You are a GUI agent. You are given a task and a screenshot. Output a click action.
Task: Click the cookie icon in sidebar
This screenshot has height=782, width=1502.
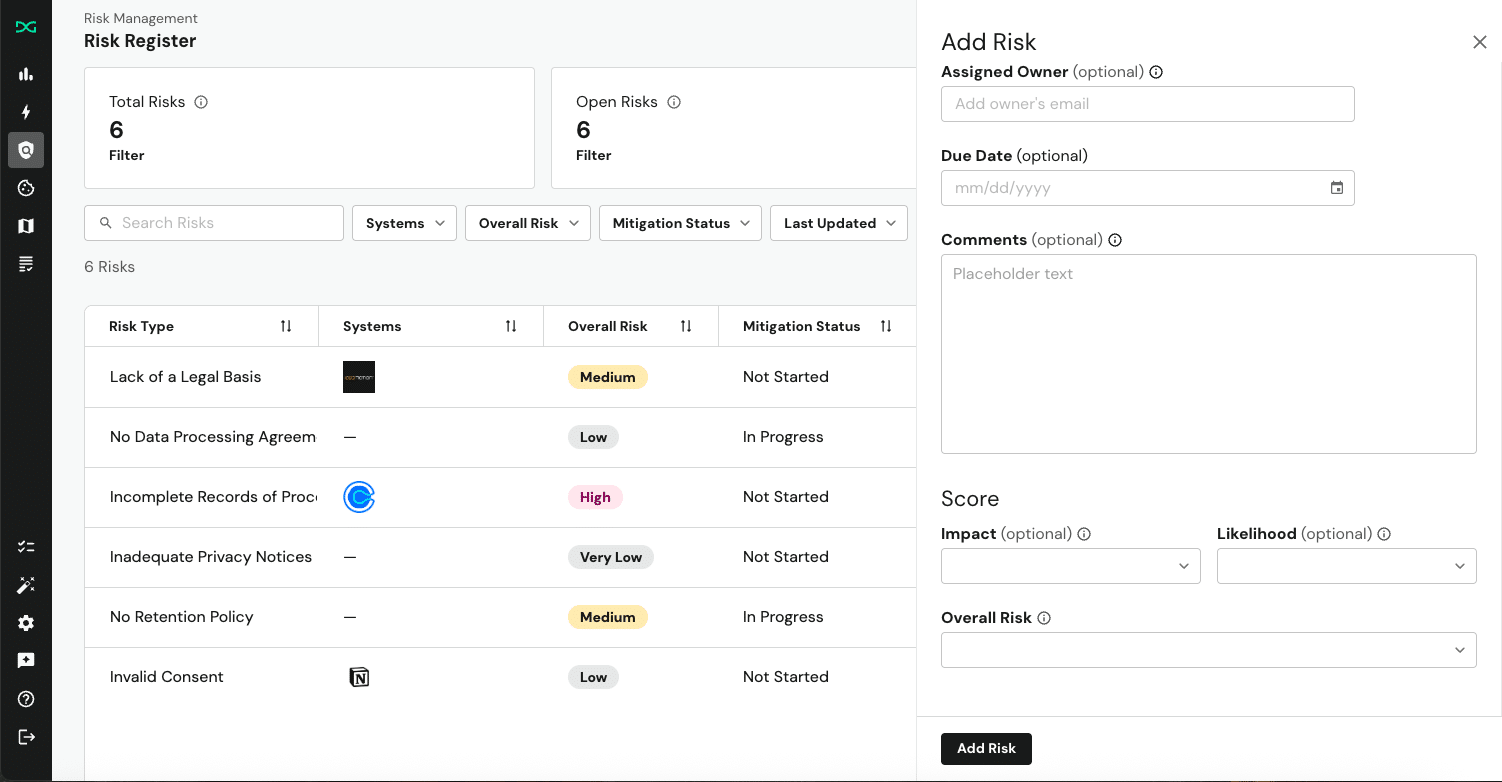(26, 188)
